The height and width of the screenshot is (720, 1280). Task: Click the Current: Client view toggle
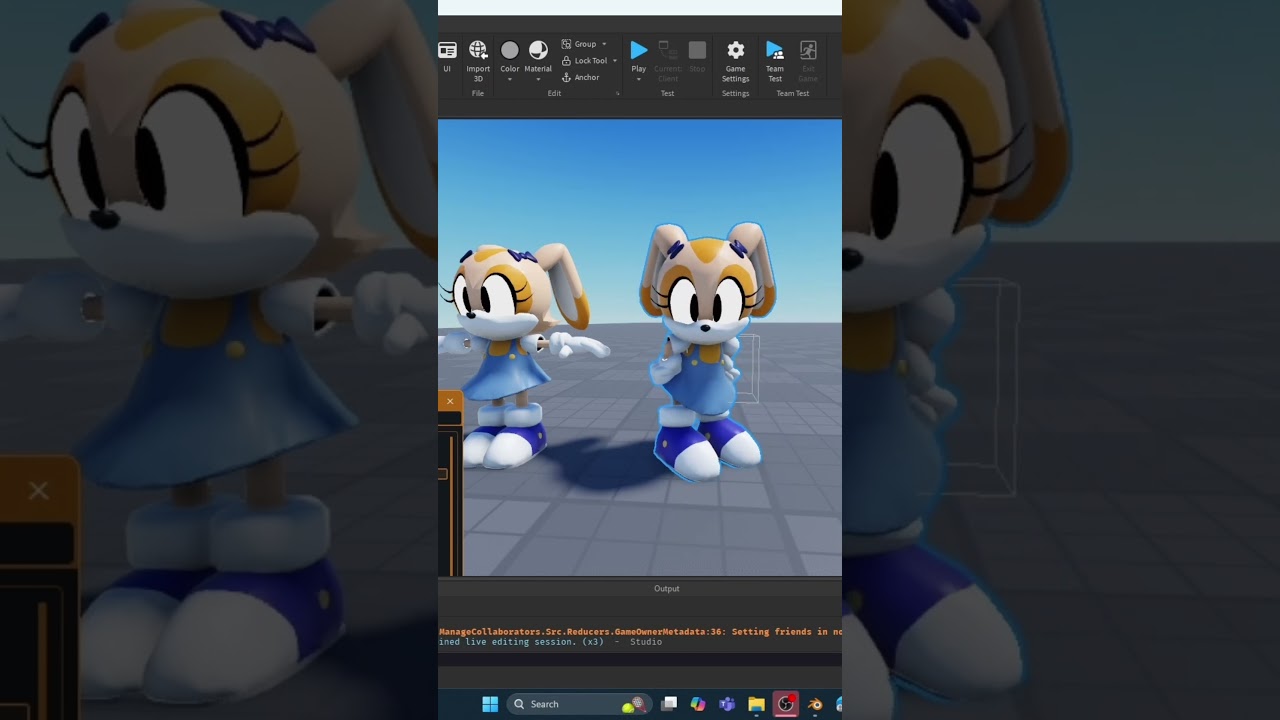667,61
